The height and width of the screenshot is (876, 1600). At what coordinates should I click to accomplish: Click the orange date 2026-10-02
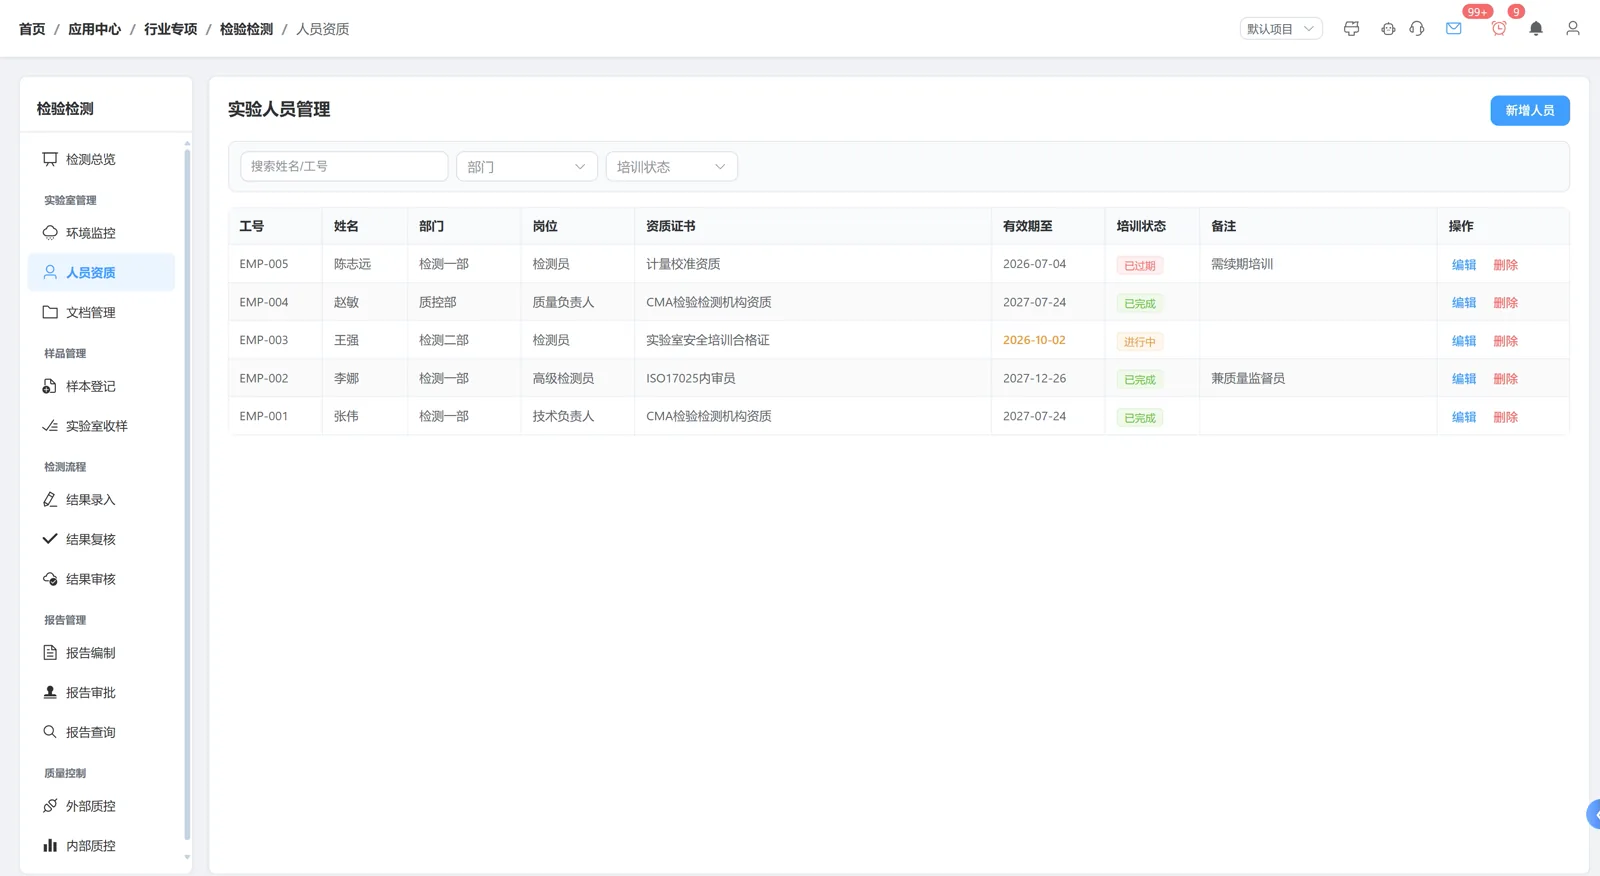coord(1034,340)
